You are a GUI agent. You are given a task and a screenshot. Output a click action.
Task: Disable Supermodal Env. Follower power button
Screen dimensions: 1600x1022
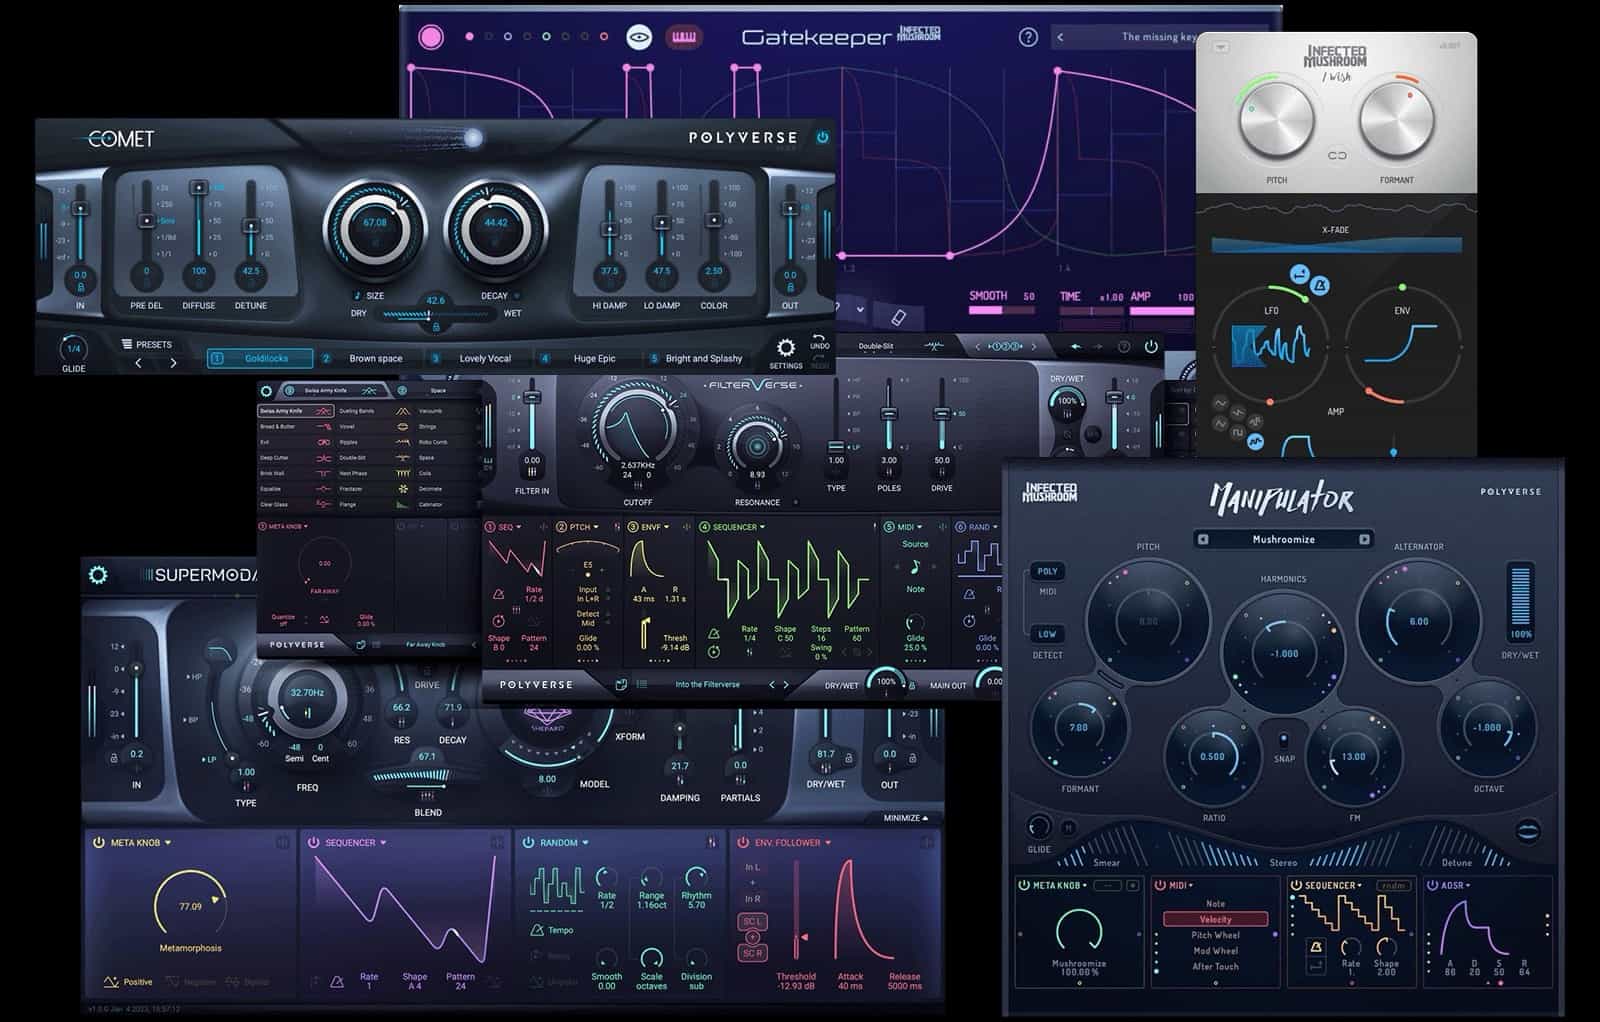coord(743,842)
